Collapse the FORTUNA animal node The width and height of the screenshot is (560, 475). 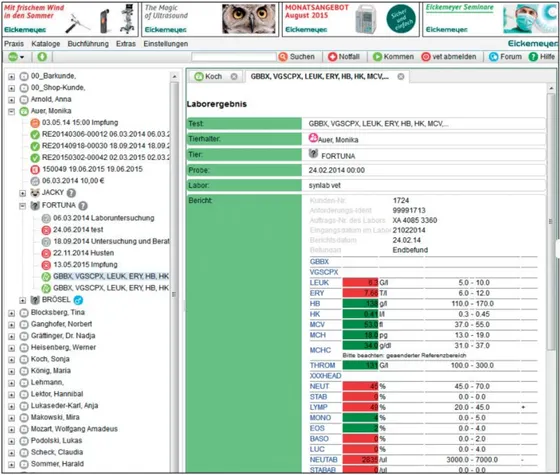coord(22,206)
